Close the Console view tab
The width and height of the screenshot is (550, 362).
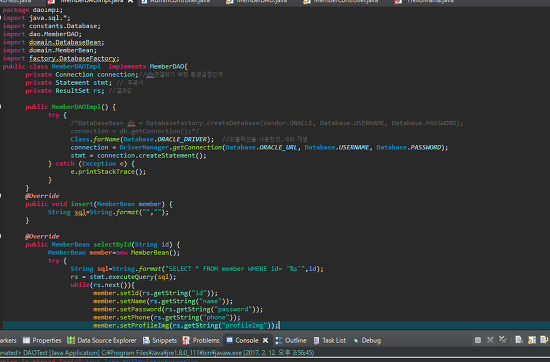tap(266, 340)
